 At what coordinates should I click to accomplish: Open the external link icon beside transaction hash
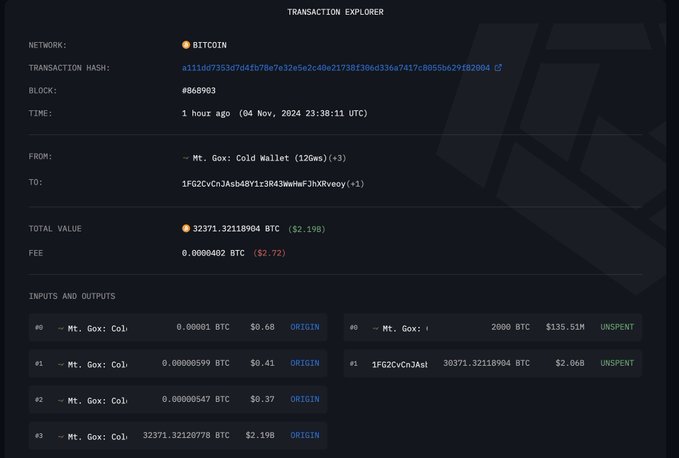[x=498, y=68]
